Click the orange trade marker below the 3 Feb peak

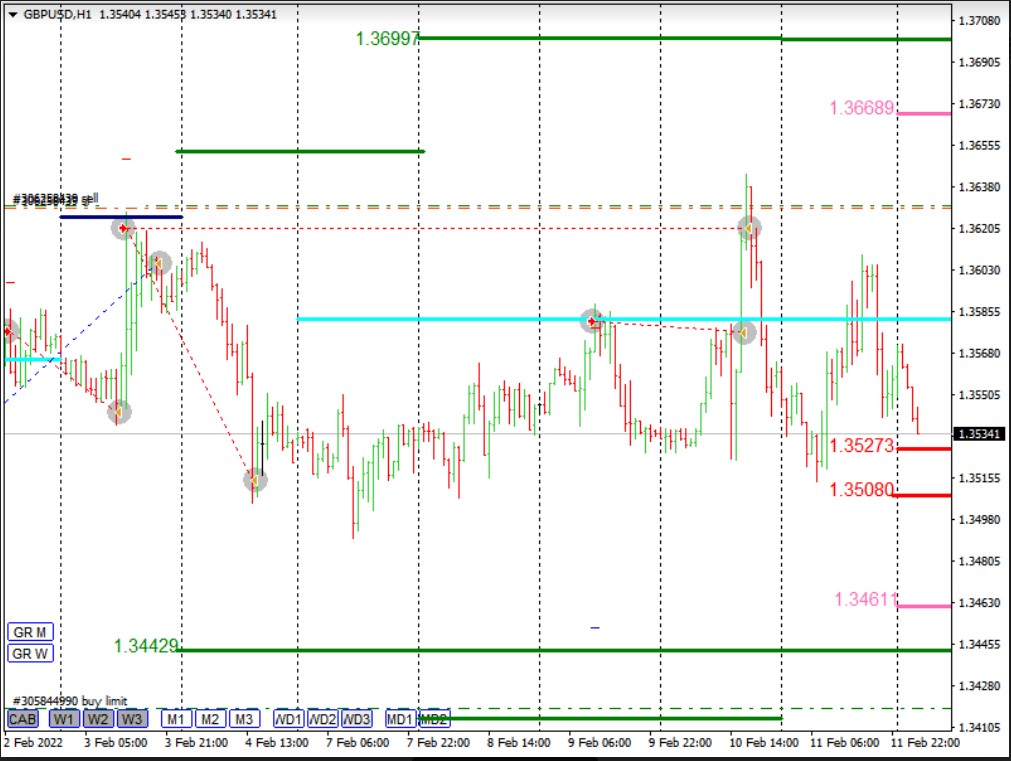click(158, 263)
